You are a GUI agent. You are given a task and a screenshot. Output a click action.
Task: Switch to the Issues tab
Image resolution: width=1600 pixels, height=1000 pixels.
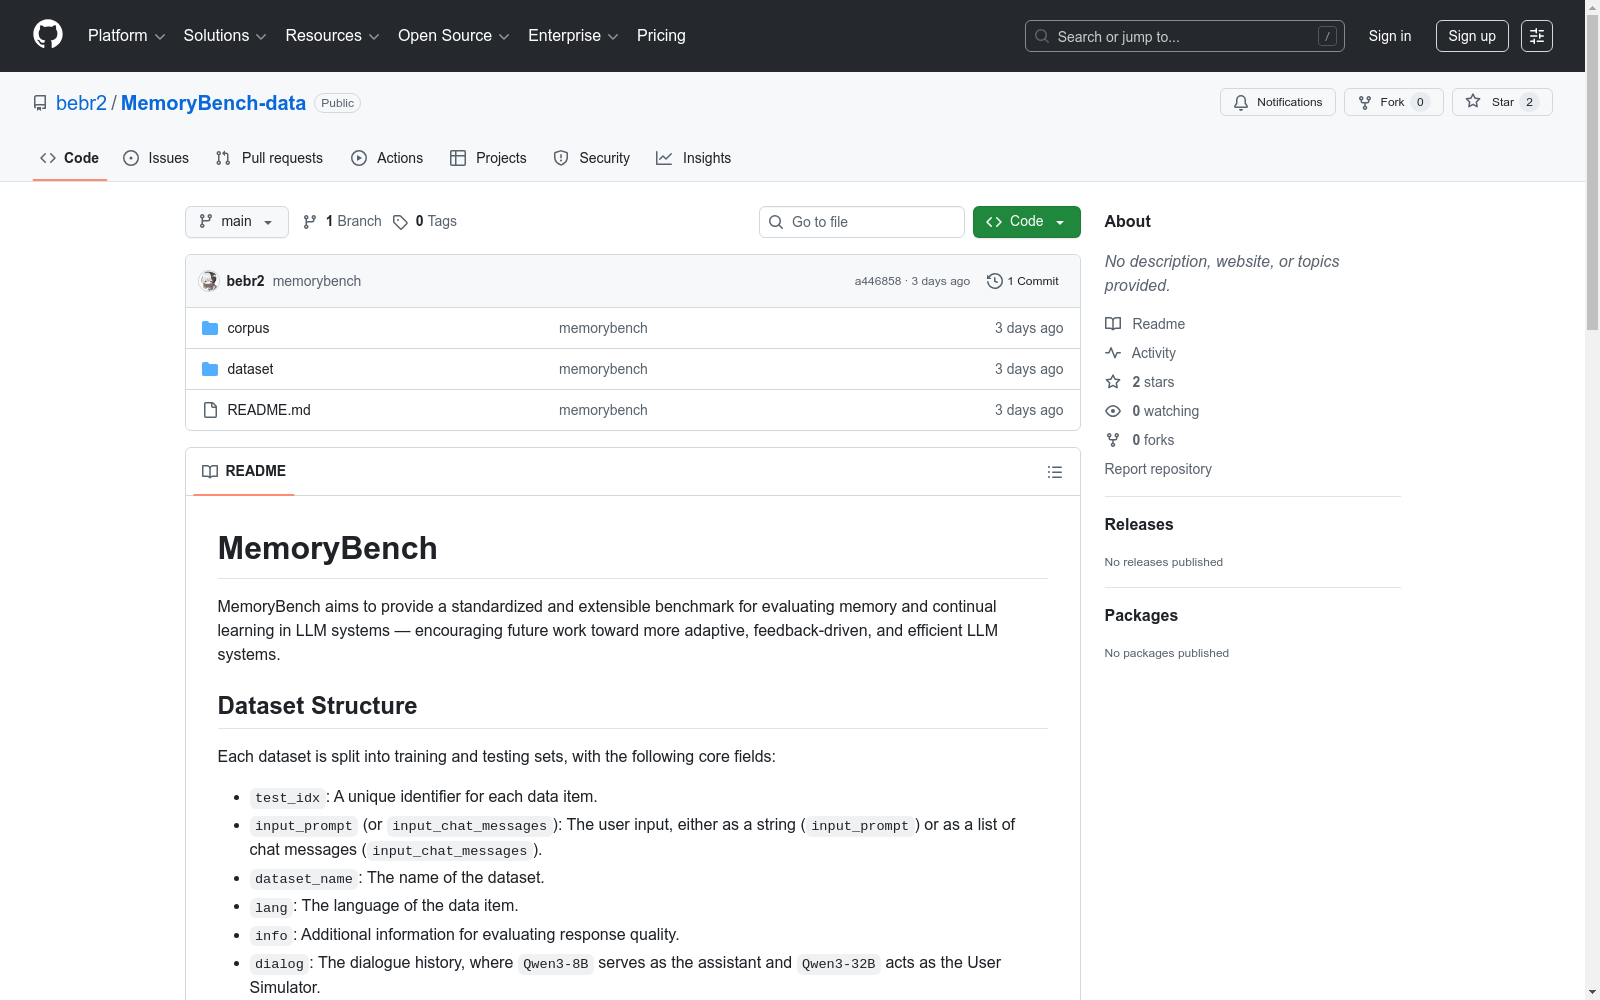[156, 158]
